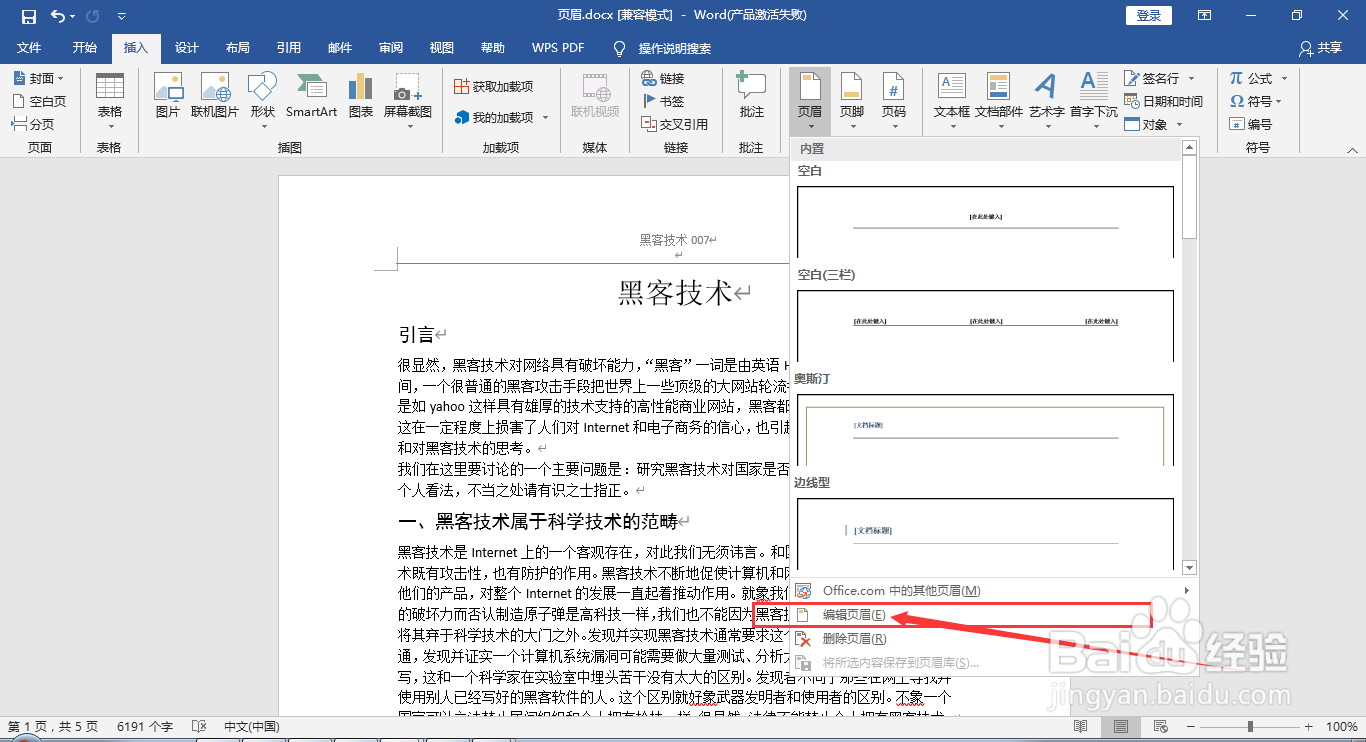Image resolution: width=1366 pixels, height=742 pixels.
Task: Open the page number (页码) dropdown
Action: (894, 101)
